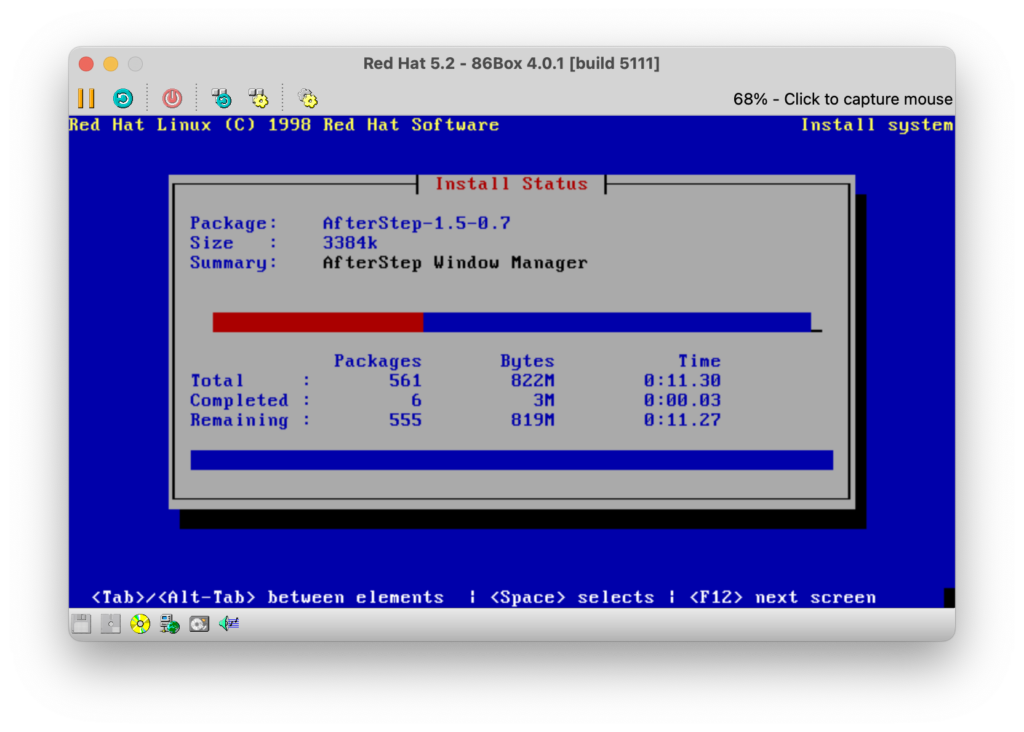Minimize the 86Box window with the yellow button

111,63
